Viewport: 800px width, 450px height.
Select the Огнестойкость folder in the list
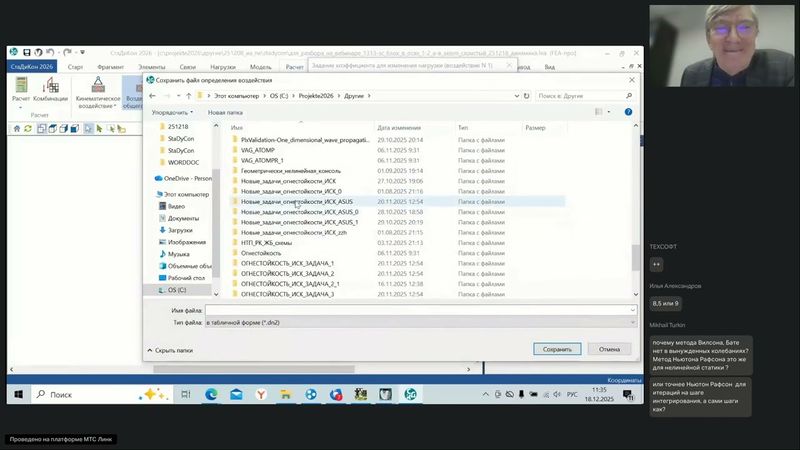pyautogui.click(x=261, y=253)
